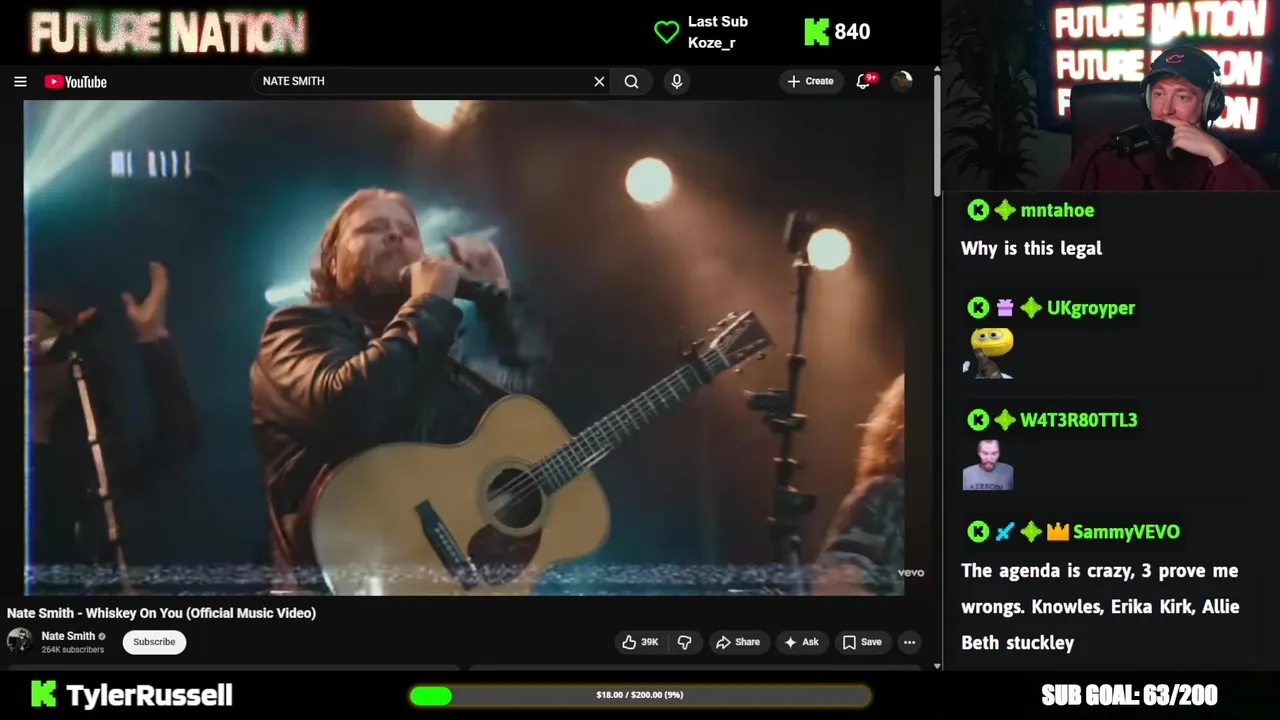
Task: Click the streamer webcam feed
Action: click(x=1111, y=95)
